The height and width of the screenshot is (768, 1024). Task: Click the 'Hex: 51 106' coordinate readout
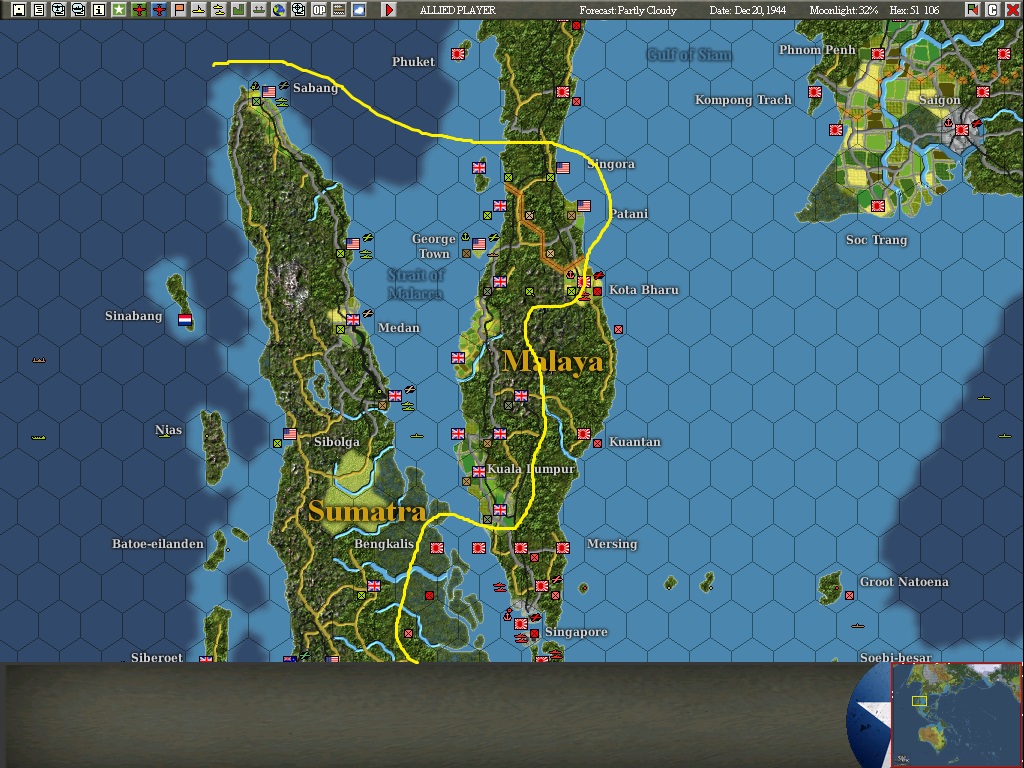914,10
